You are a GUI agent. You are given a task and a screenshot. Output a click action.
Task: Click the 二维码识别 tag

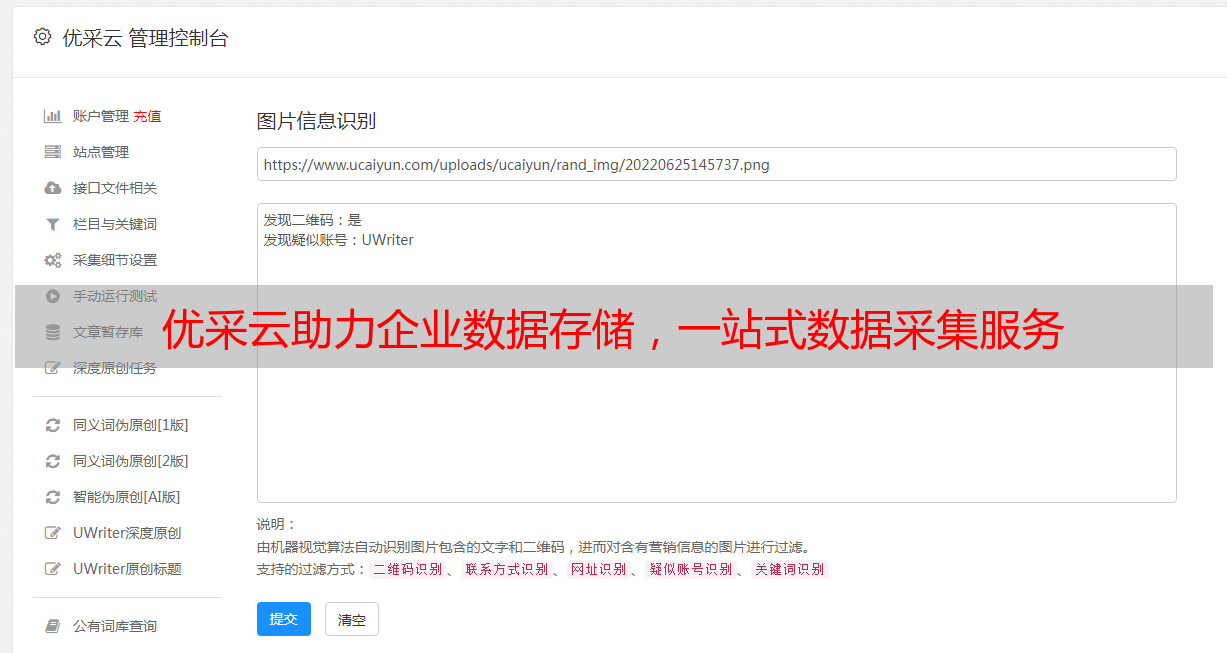pos(407,569)
